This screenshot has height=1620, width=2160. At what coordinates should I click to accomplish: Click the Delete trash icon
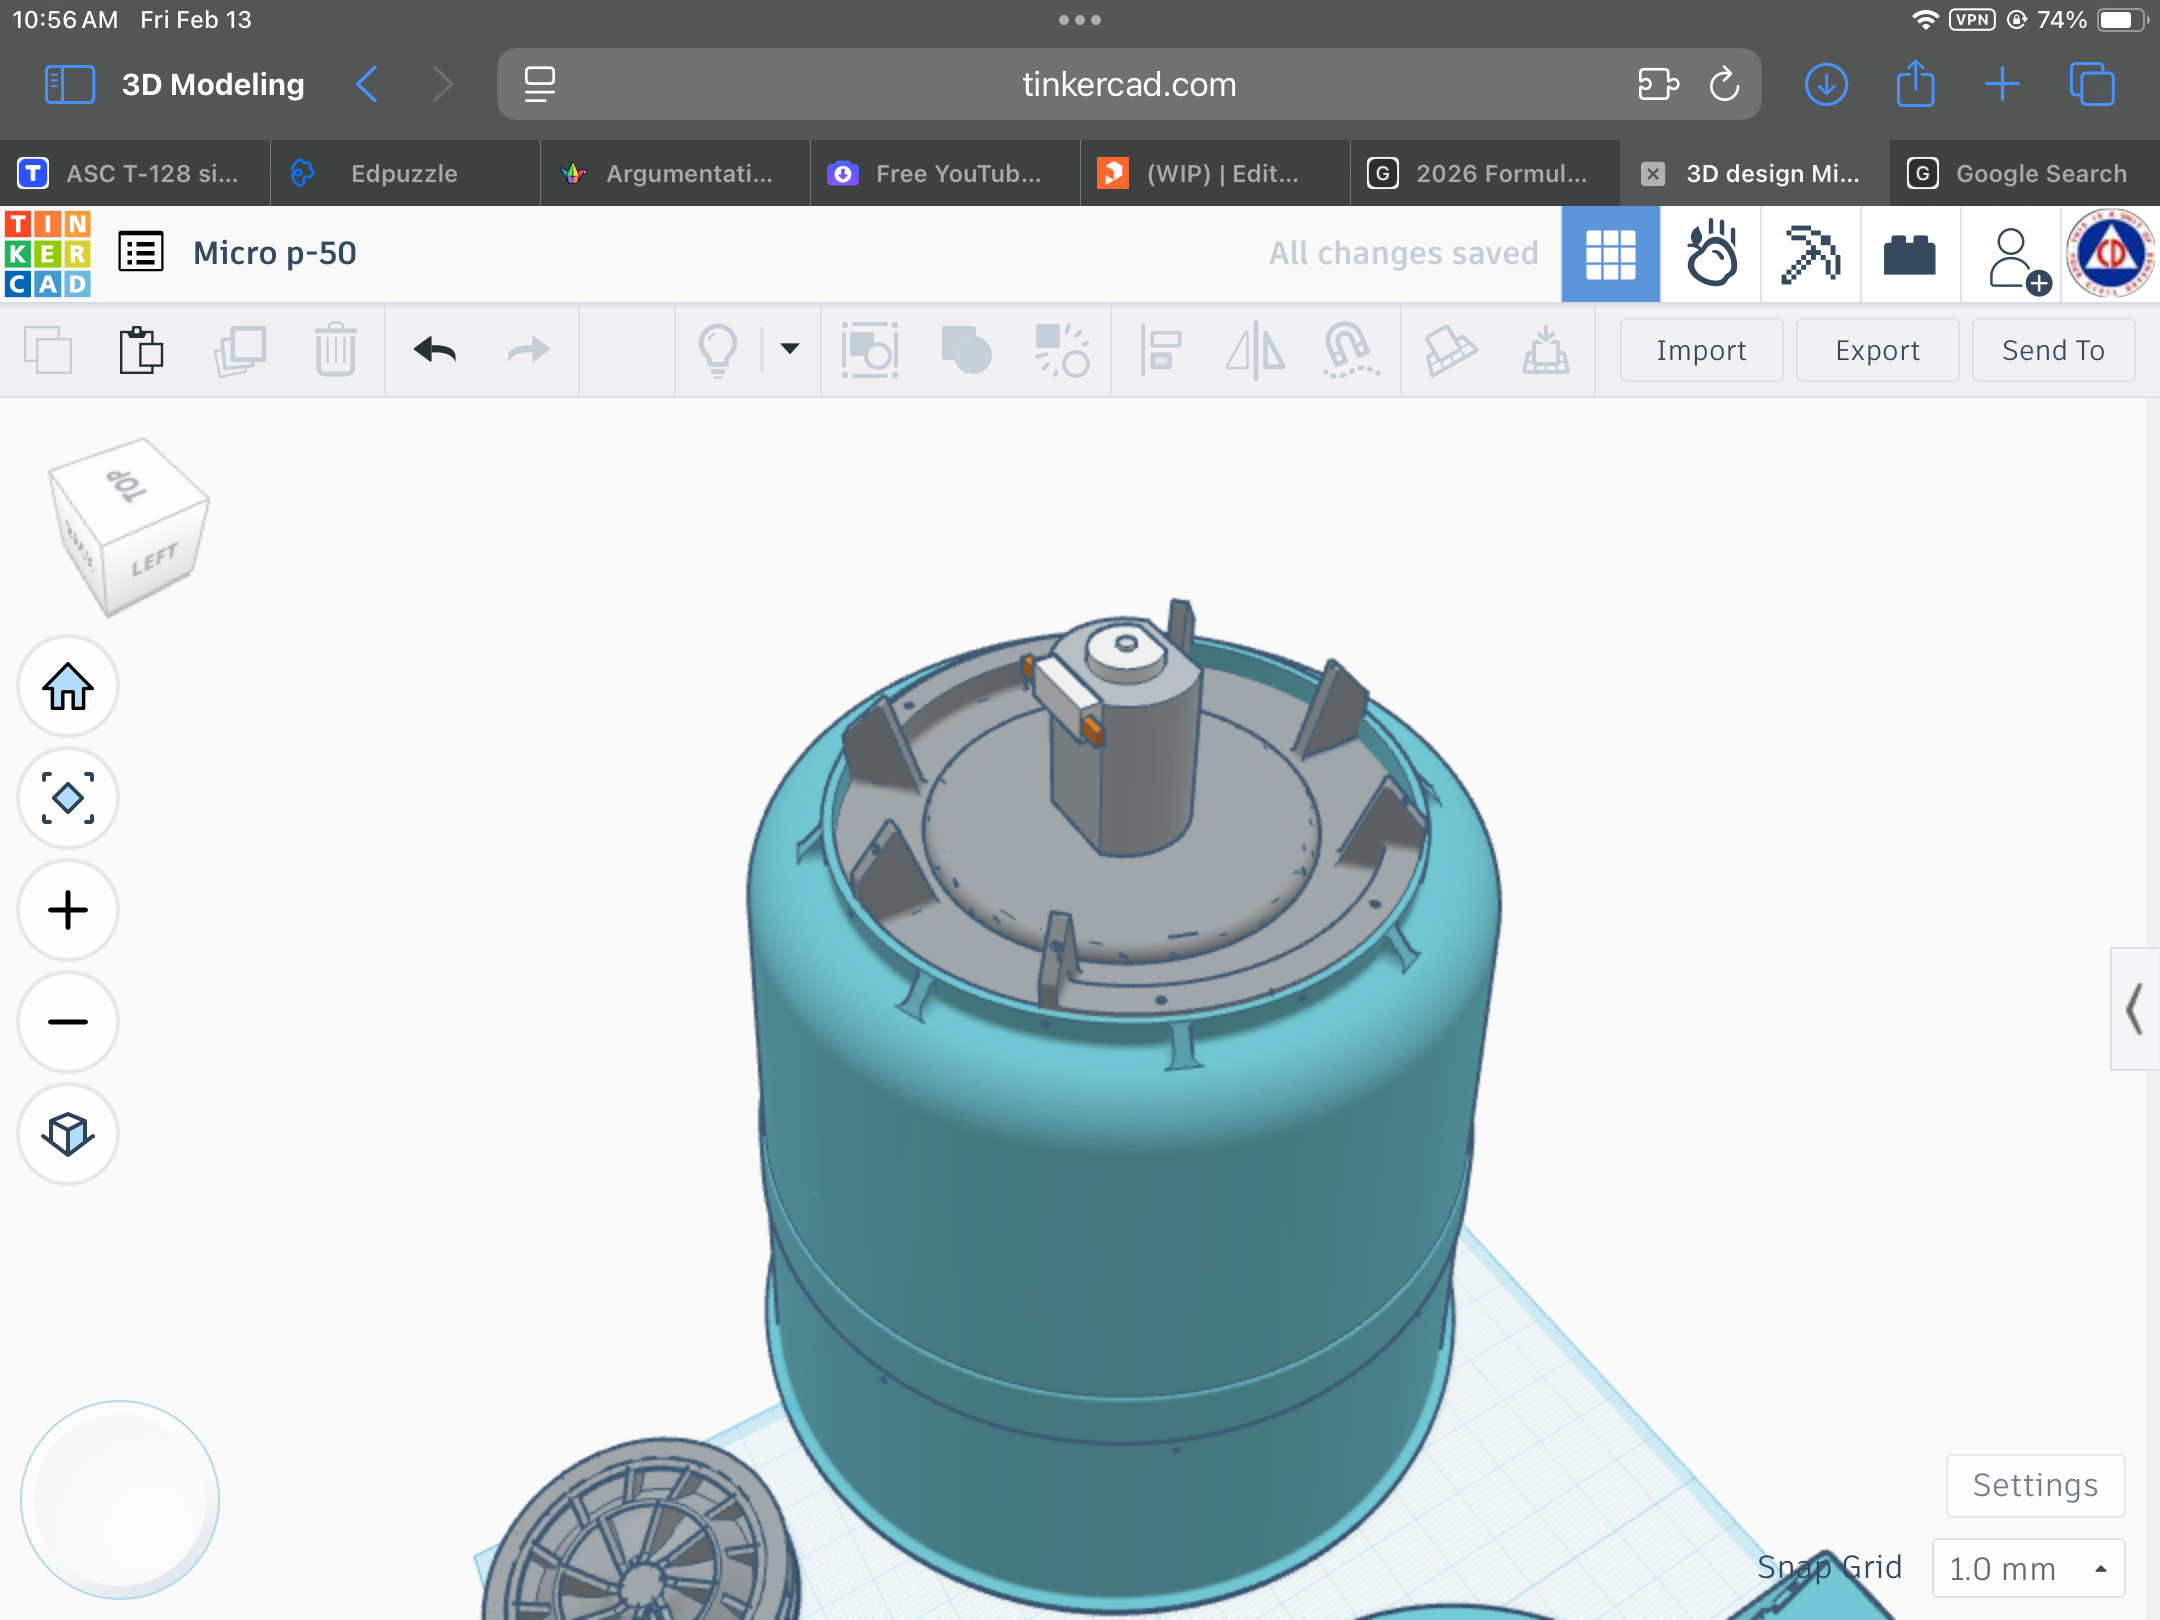pyautogui.click(x=336, y=350)
